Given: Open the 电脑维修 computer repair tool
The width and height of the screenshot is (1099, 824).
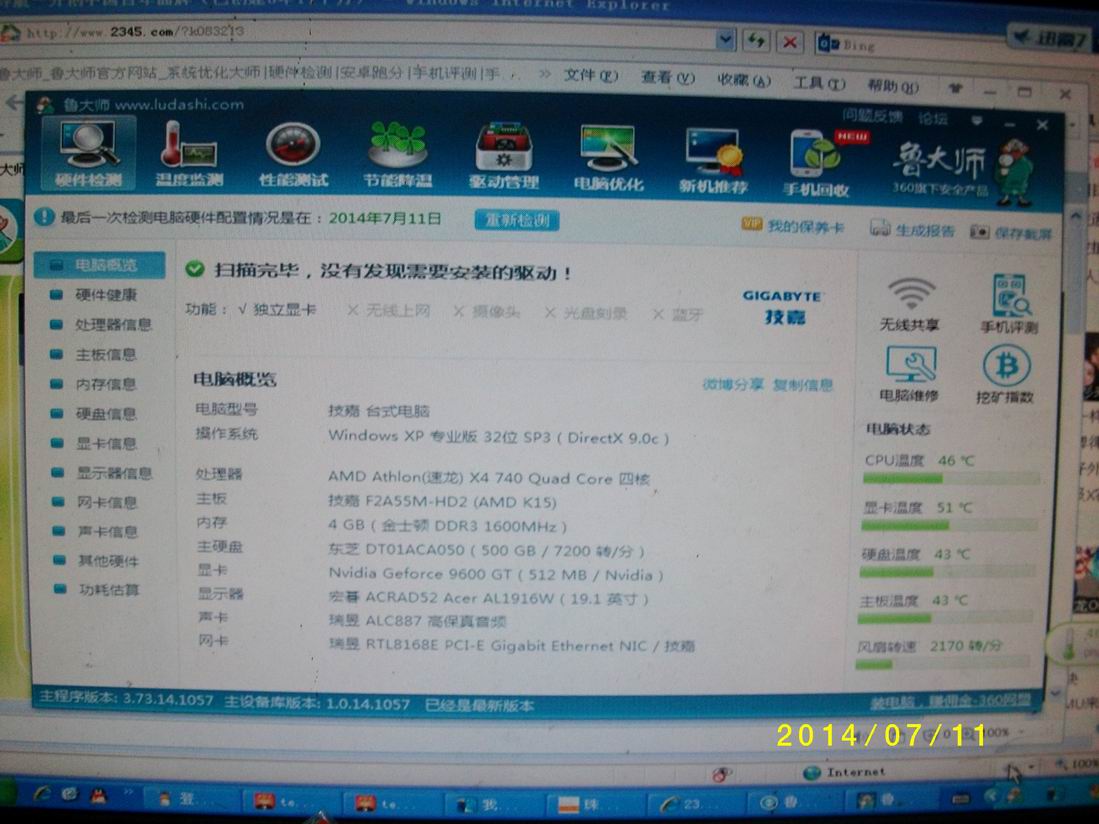Looking at the screenshot, I should pyautogui.click(x=910, y=374).
